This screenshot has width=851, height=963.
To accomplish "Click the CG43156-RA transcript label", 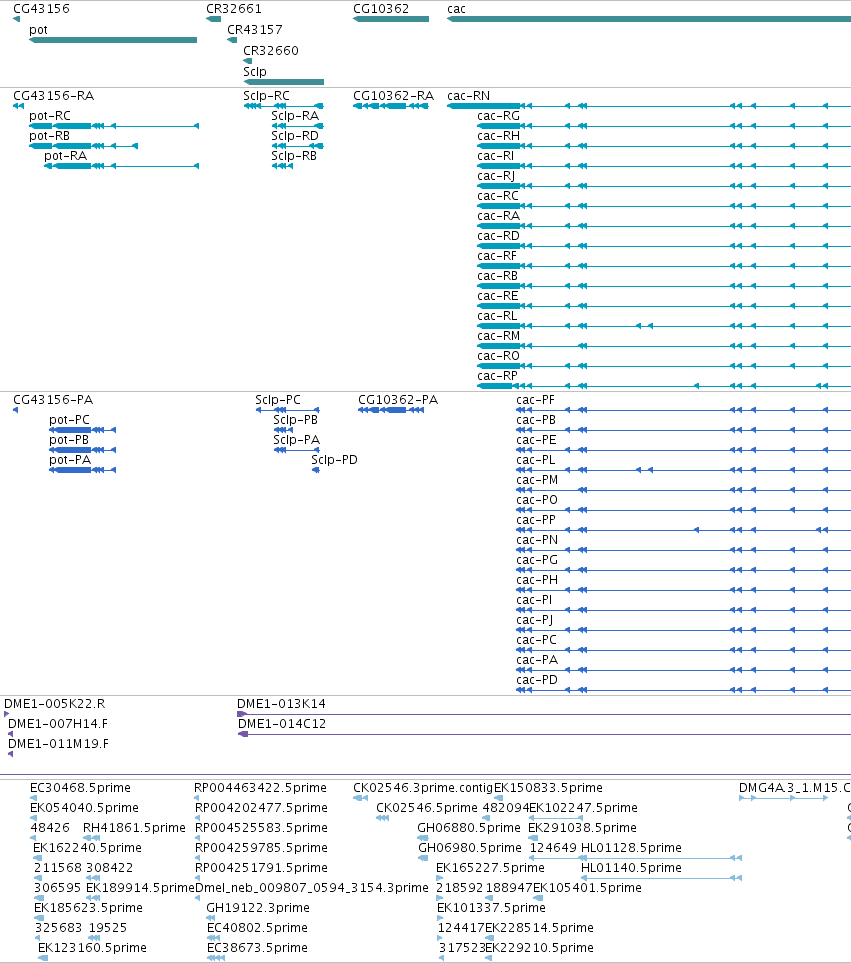I will [x=53, y=96].
